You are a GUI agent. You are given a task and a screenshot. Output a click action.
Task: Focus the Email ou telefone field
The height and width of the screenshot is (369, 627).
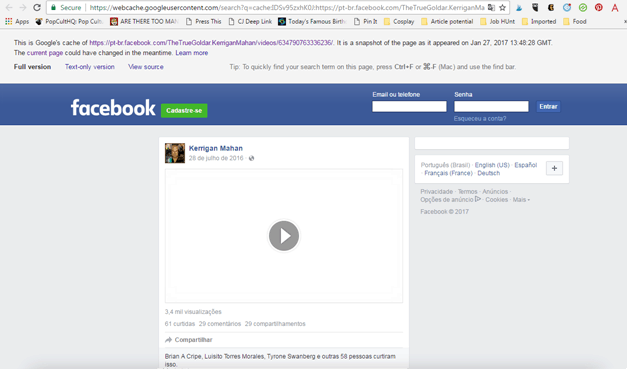pos(409,106)
